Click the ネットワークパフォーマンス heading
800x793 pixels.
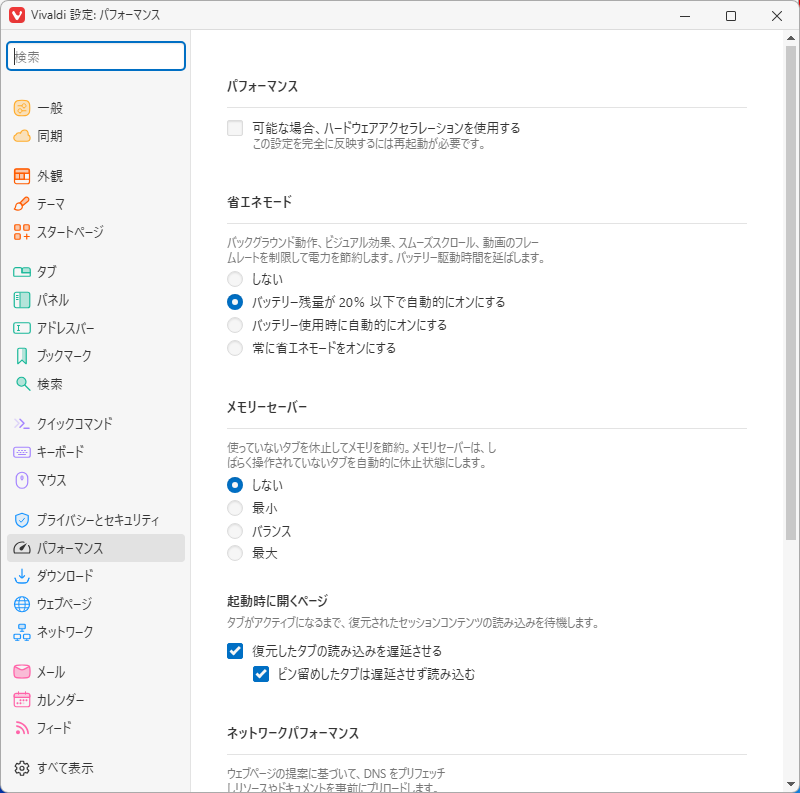click(293, 733)
